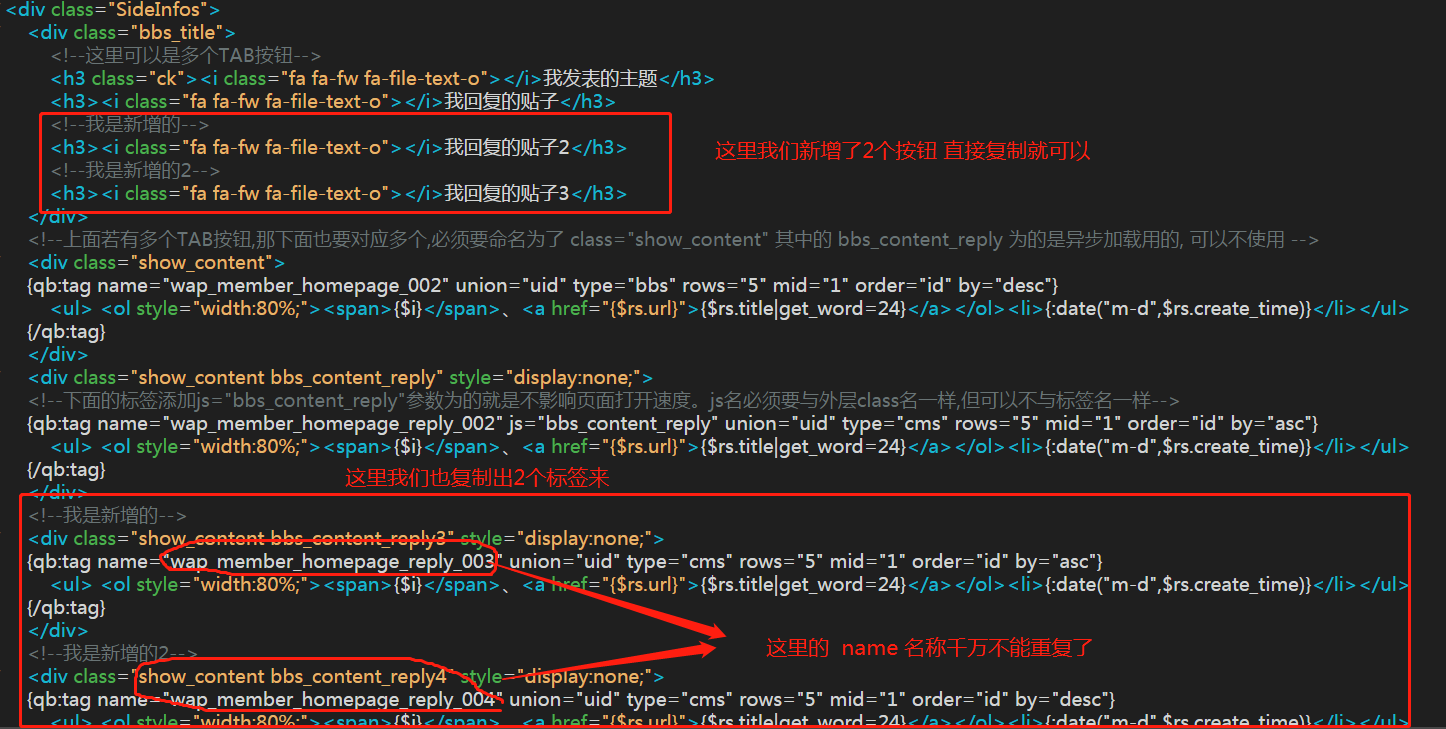Click the 这里可以是多个TAB按钮 comment
This screenshot has width=1446, height=729.
tap(186, 56)
